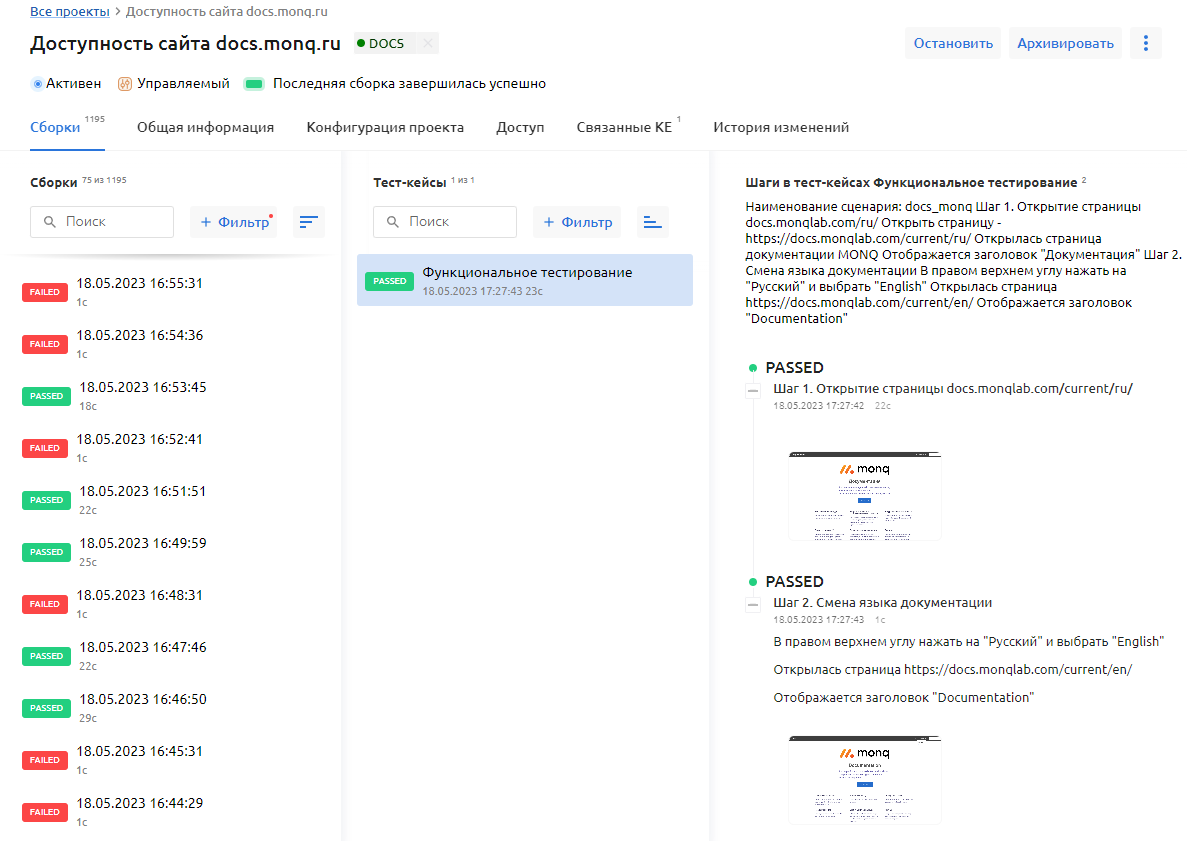Open Фильтр in the Сборки panel
This screenshot has height=841, width=1187.
pyautogui.click(x=234, y=222)
